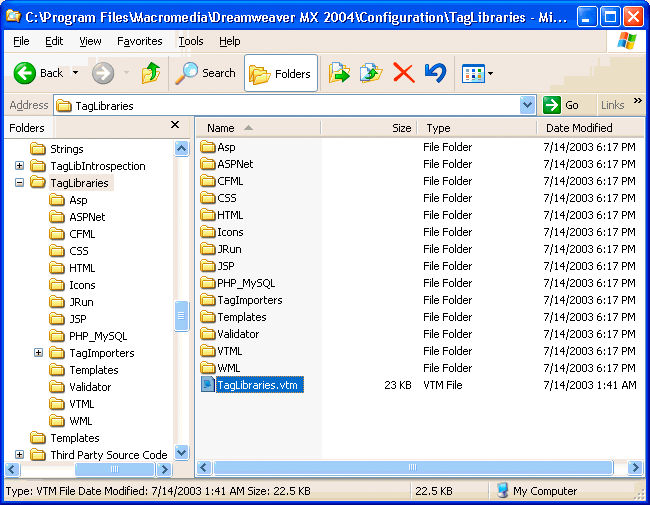This screenshot has width=650, height=505.
Task: Select the Validator folder in the tree
Action: [80, 387]
